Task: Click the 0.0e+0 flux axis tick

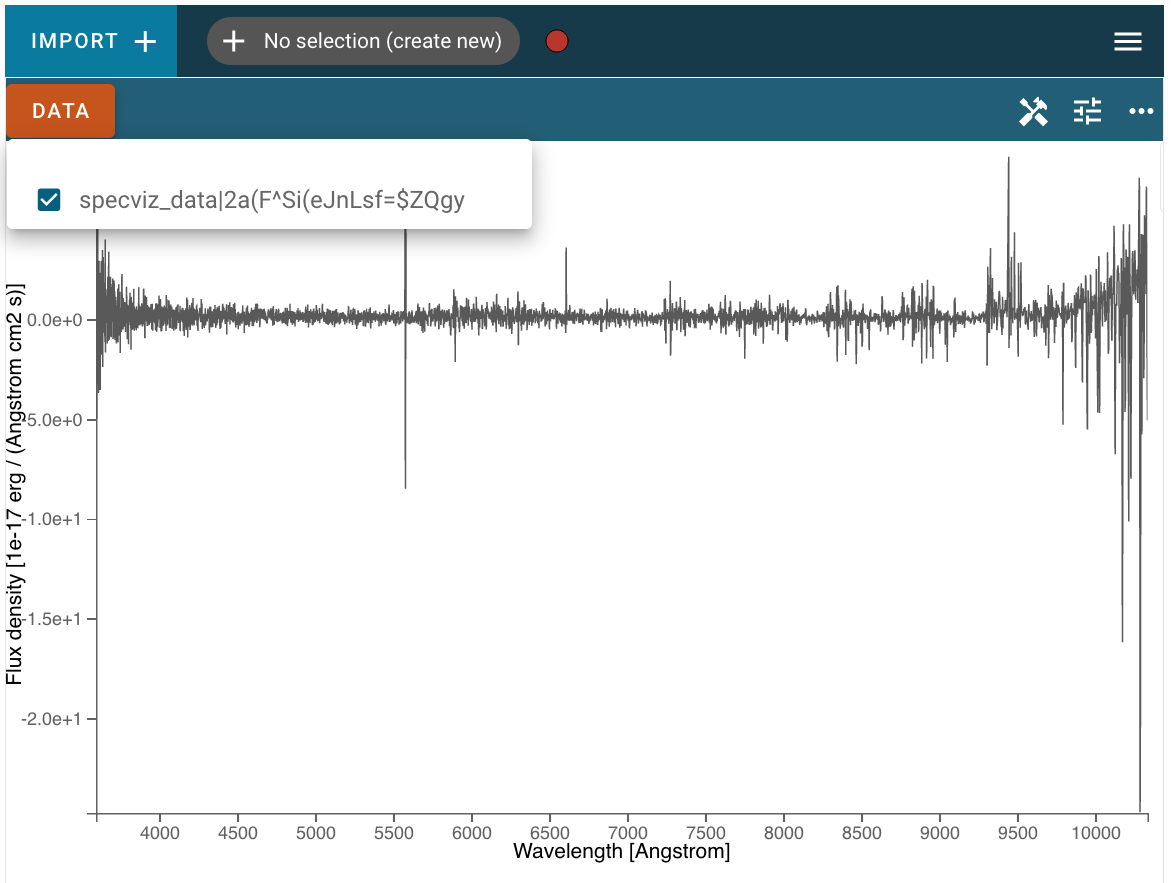Action: coord(55,320)
